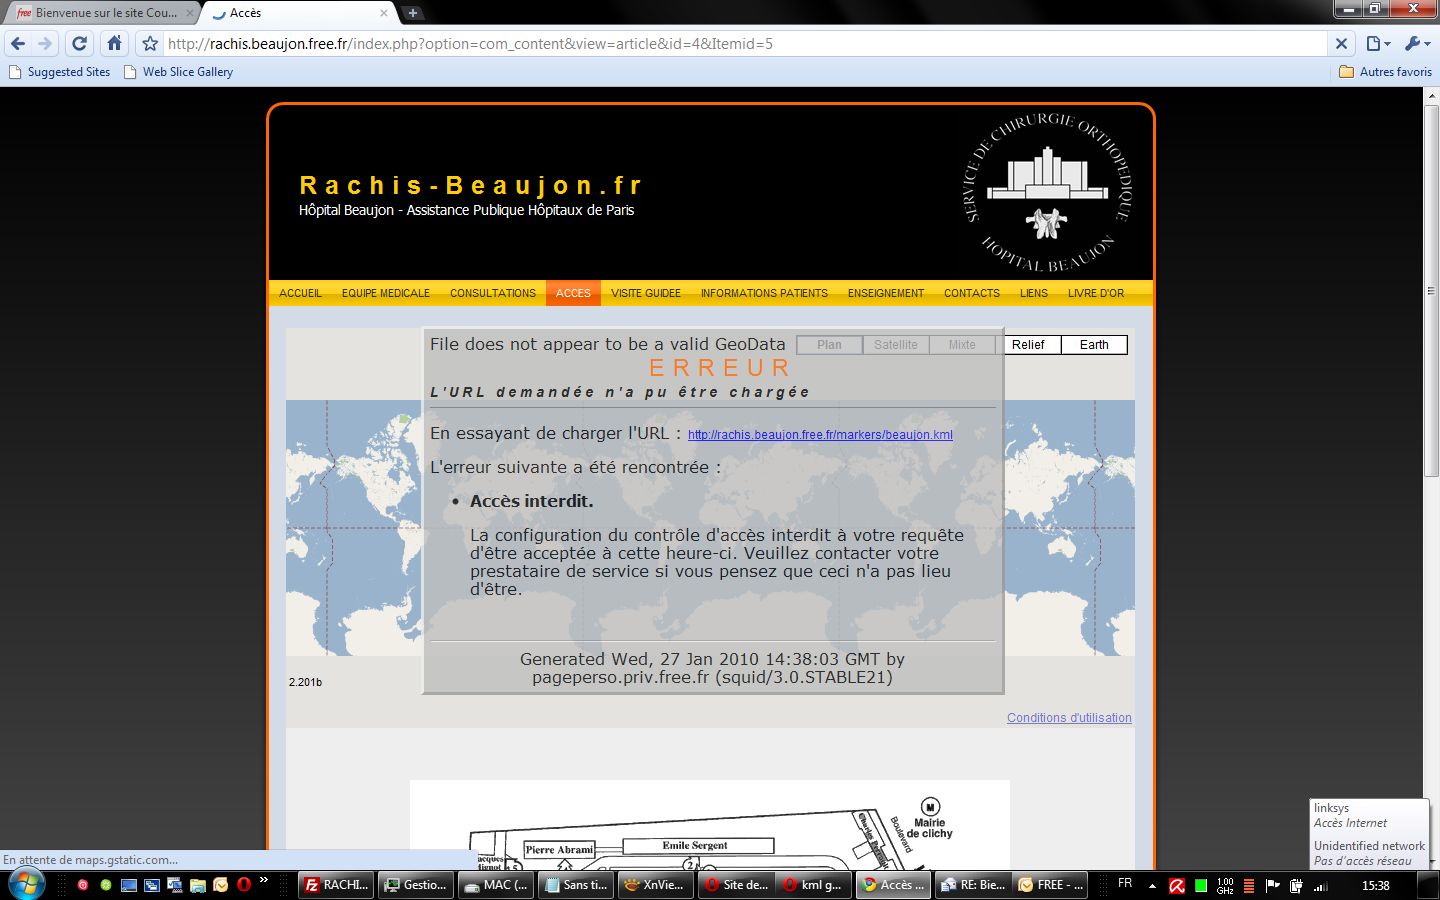This screenshot has height=900, width=1440.
Task: Open the 'XnVie...' taskbar button
Action: click(655, 885)
